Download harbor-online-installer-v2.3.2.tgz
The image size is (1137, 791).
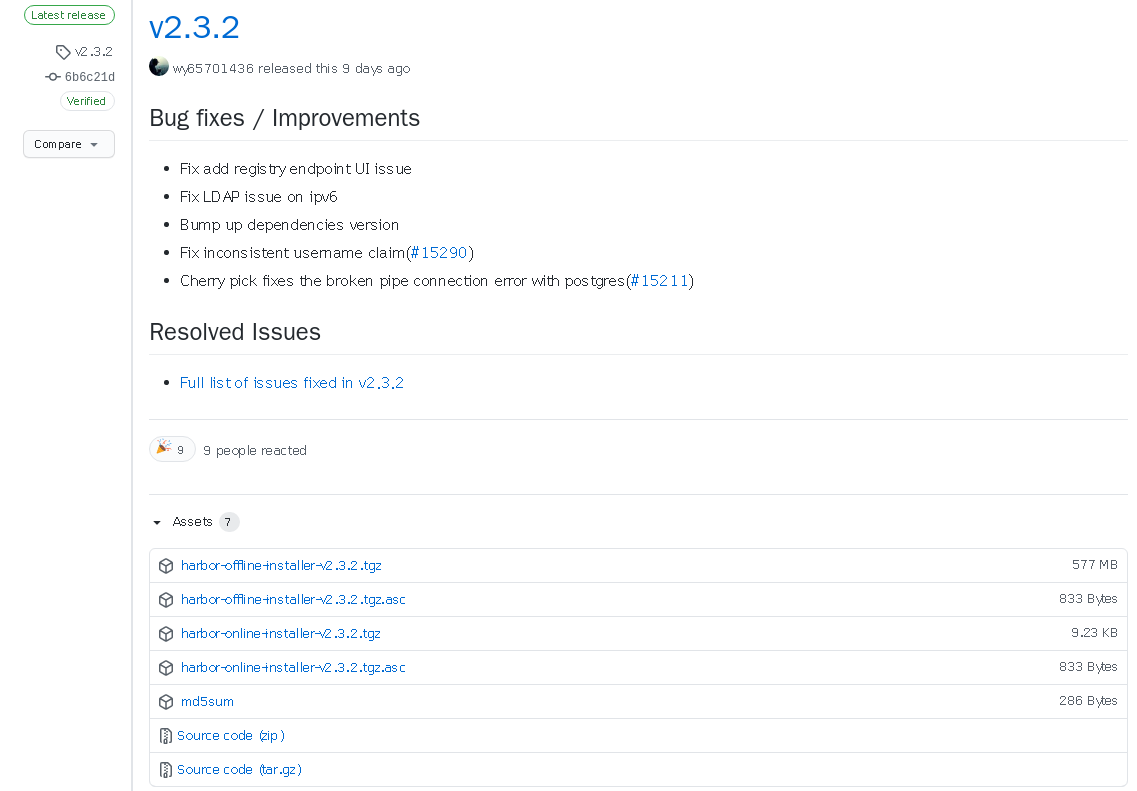[x=281, y=634]
